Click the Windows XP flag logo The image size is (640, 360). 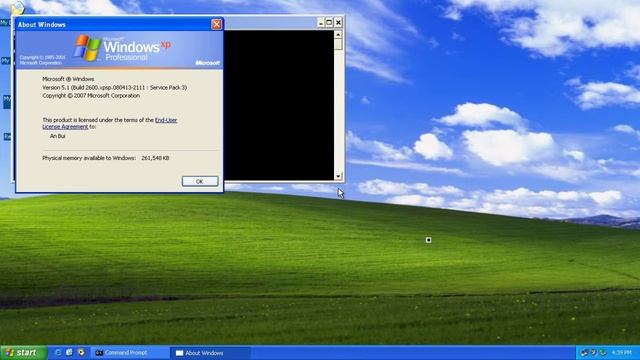87,48
